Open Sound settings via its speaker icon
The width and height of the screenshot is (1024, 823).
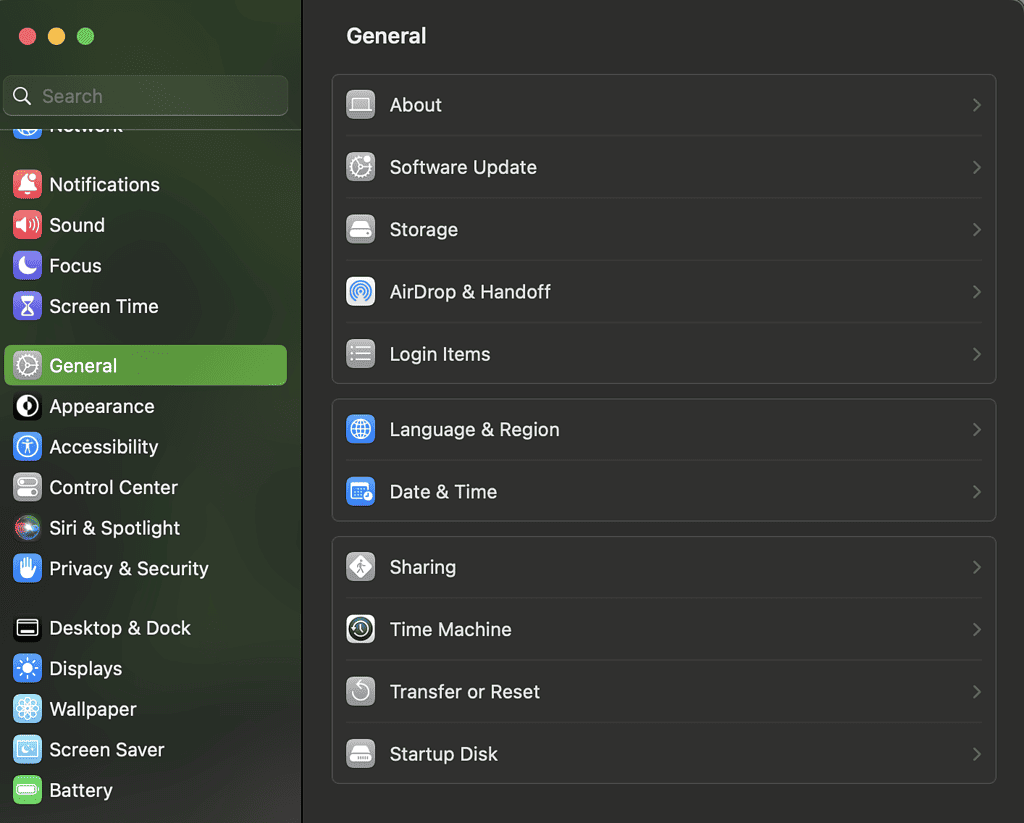(26, 225)
